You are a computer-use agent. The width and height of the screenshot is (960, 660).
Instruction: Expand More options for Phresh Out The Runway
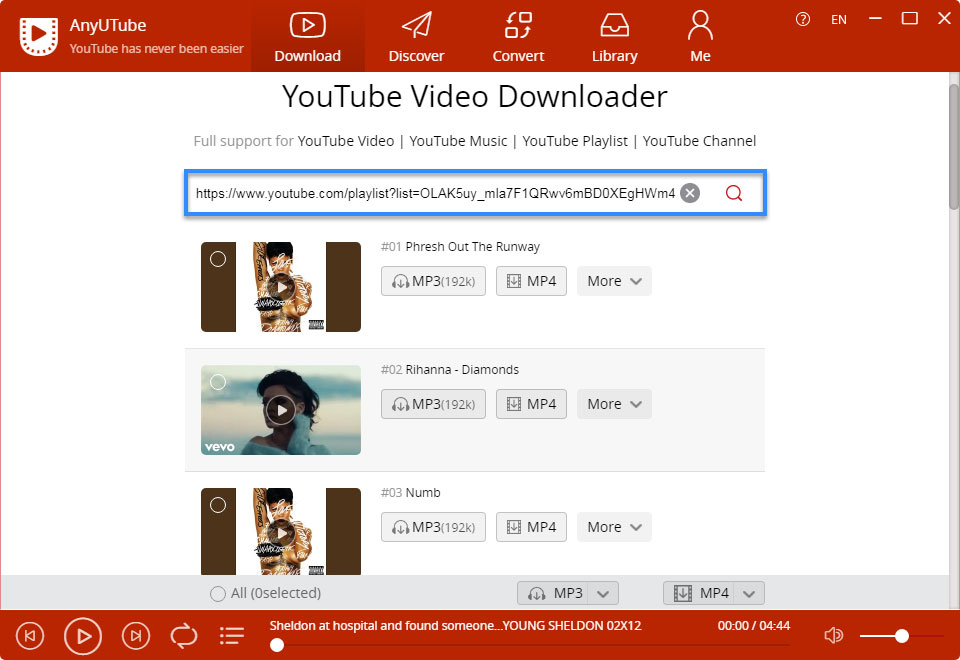[614, 281]
